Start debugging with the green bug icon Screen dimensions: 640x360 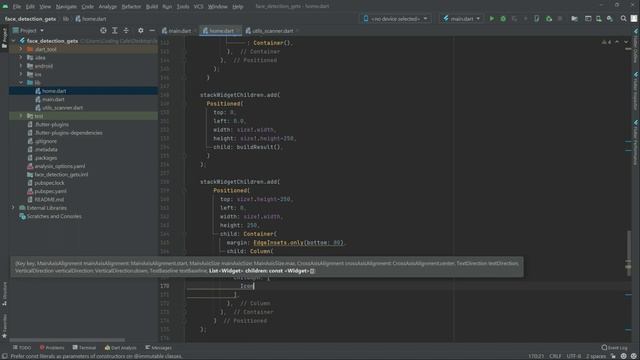(503, 19)
